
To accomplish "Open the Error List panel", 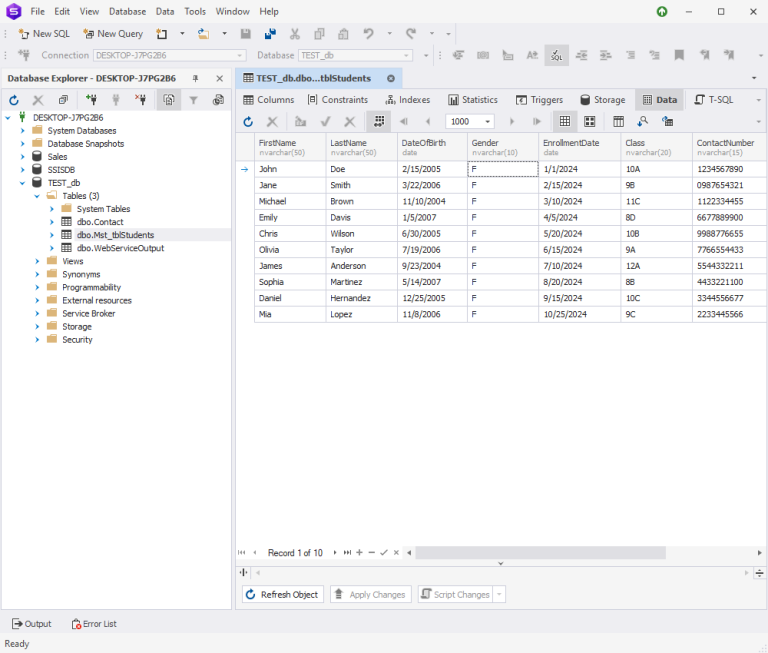I will coord(94,624).
